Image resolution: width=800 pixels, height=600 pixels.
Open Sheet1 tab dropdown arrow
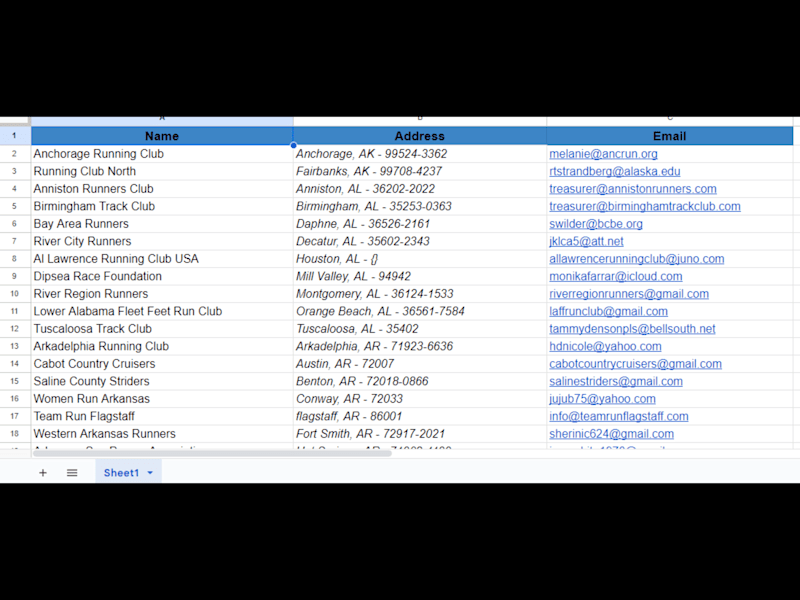pos(150,473)
